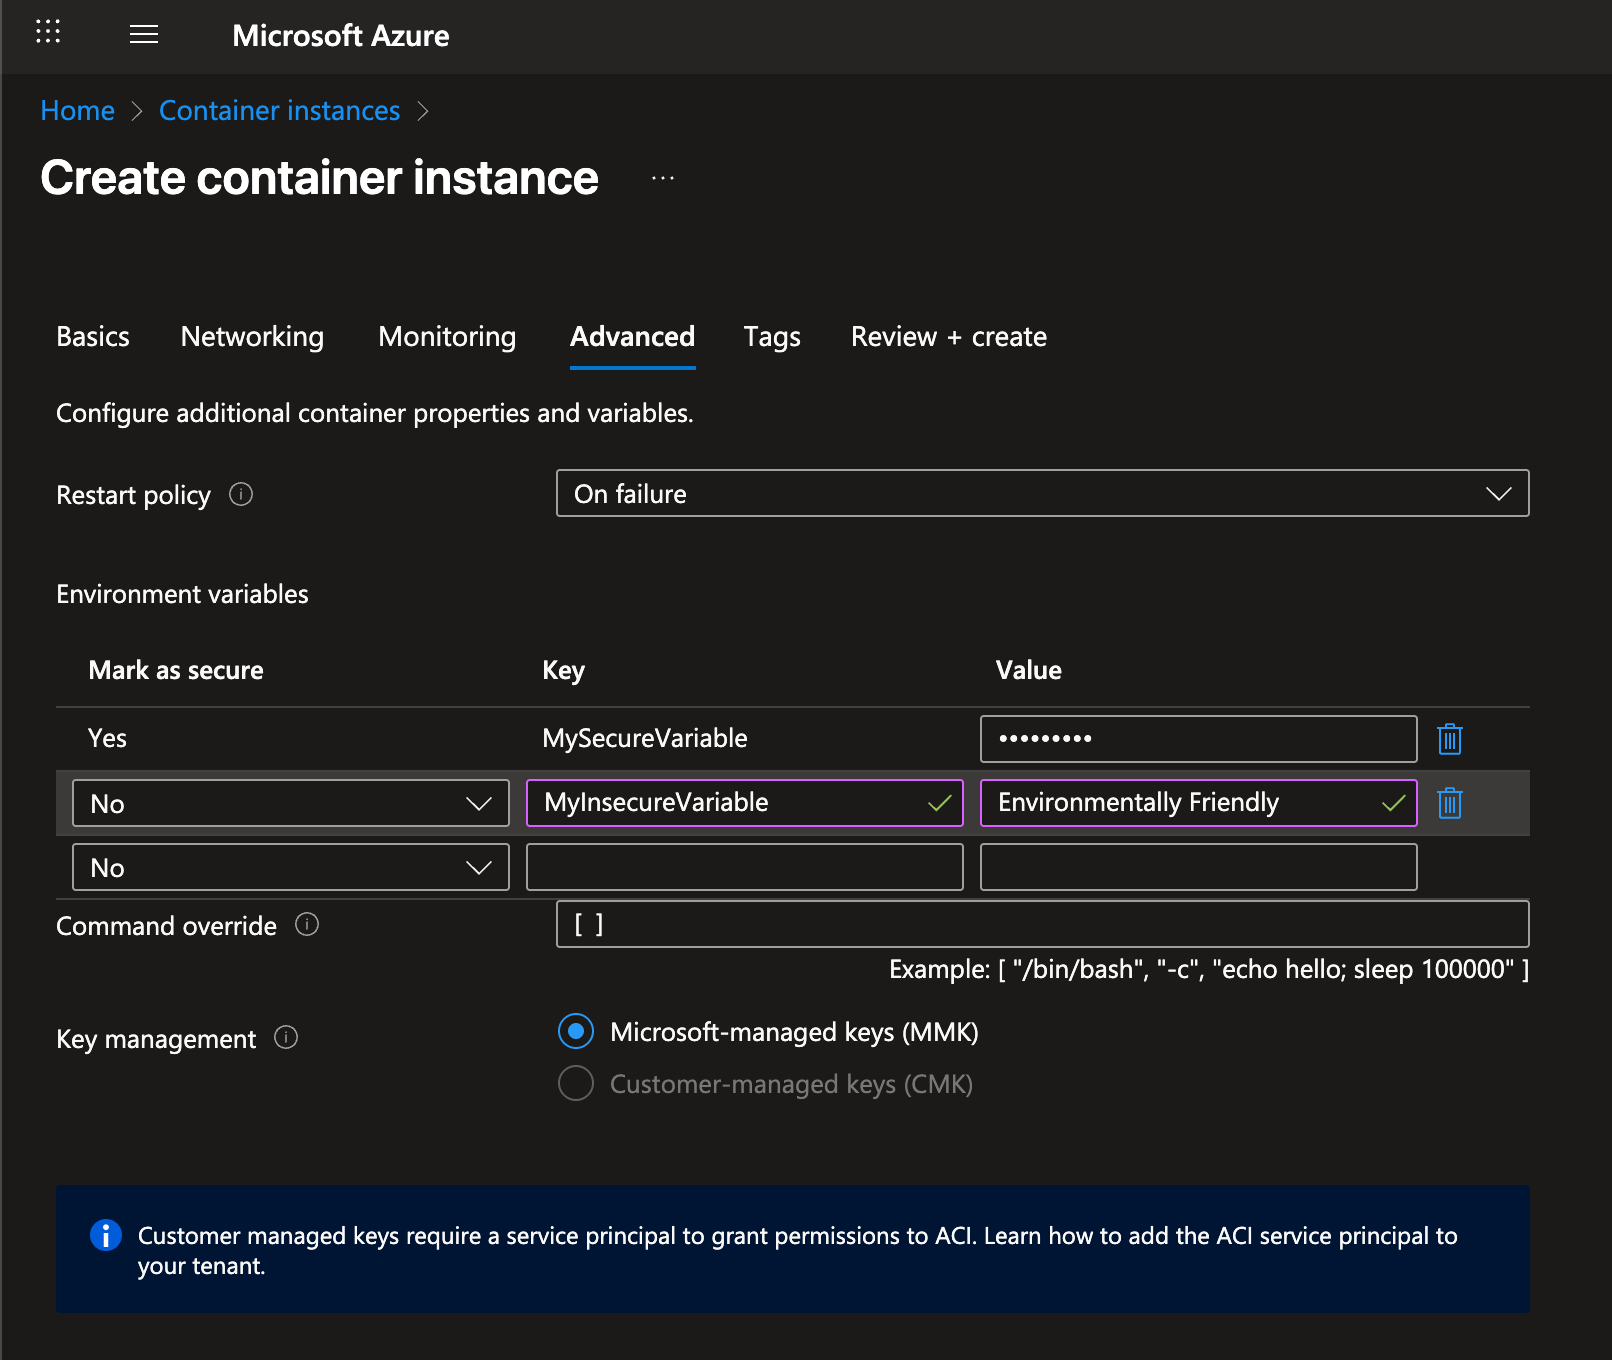Show info tooltip for Restart policy
The height and width of the screenshot is (1360, 1612).
pyautogui.click(x=241, y=494)
